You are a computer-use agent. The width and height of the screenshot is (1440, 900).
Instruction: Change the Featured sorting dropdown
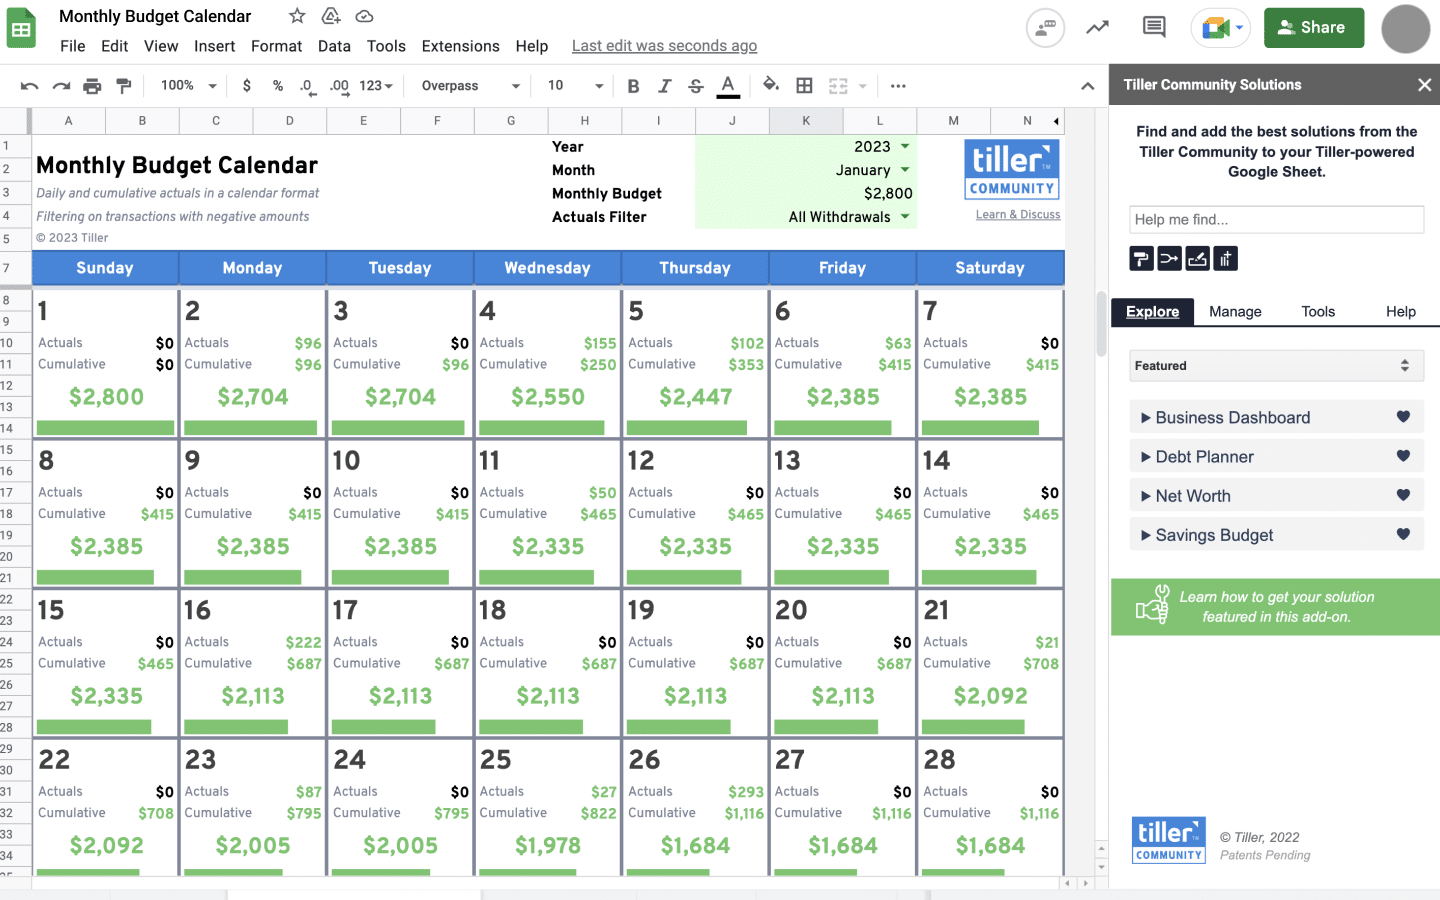pyautogui.click(x=1276, y=365)
